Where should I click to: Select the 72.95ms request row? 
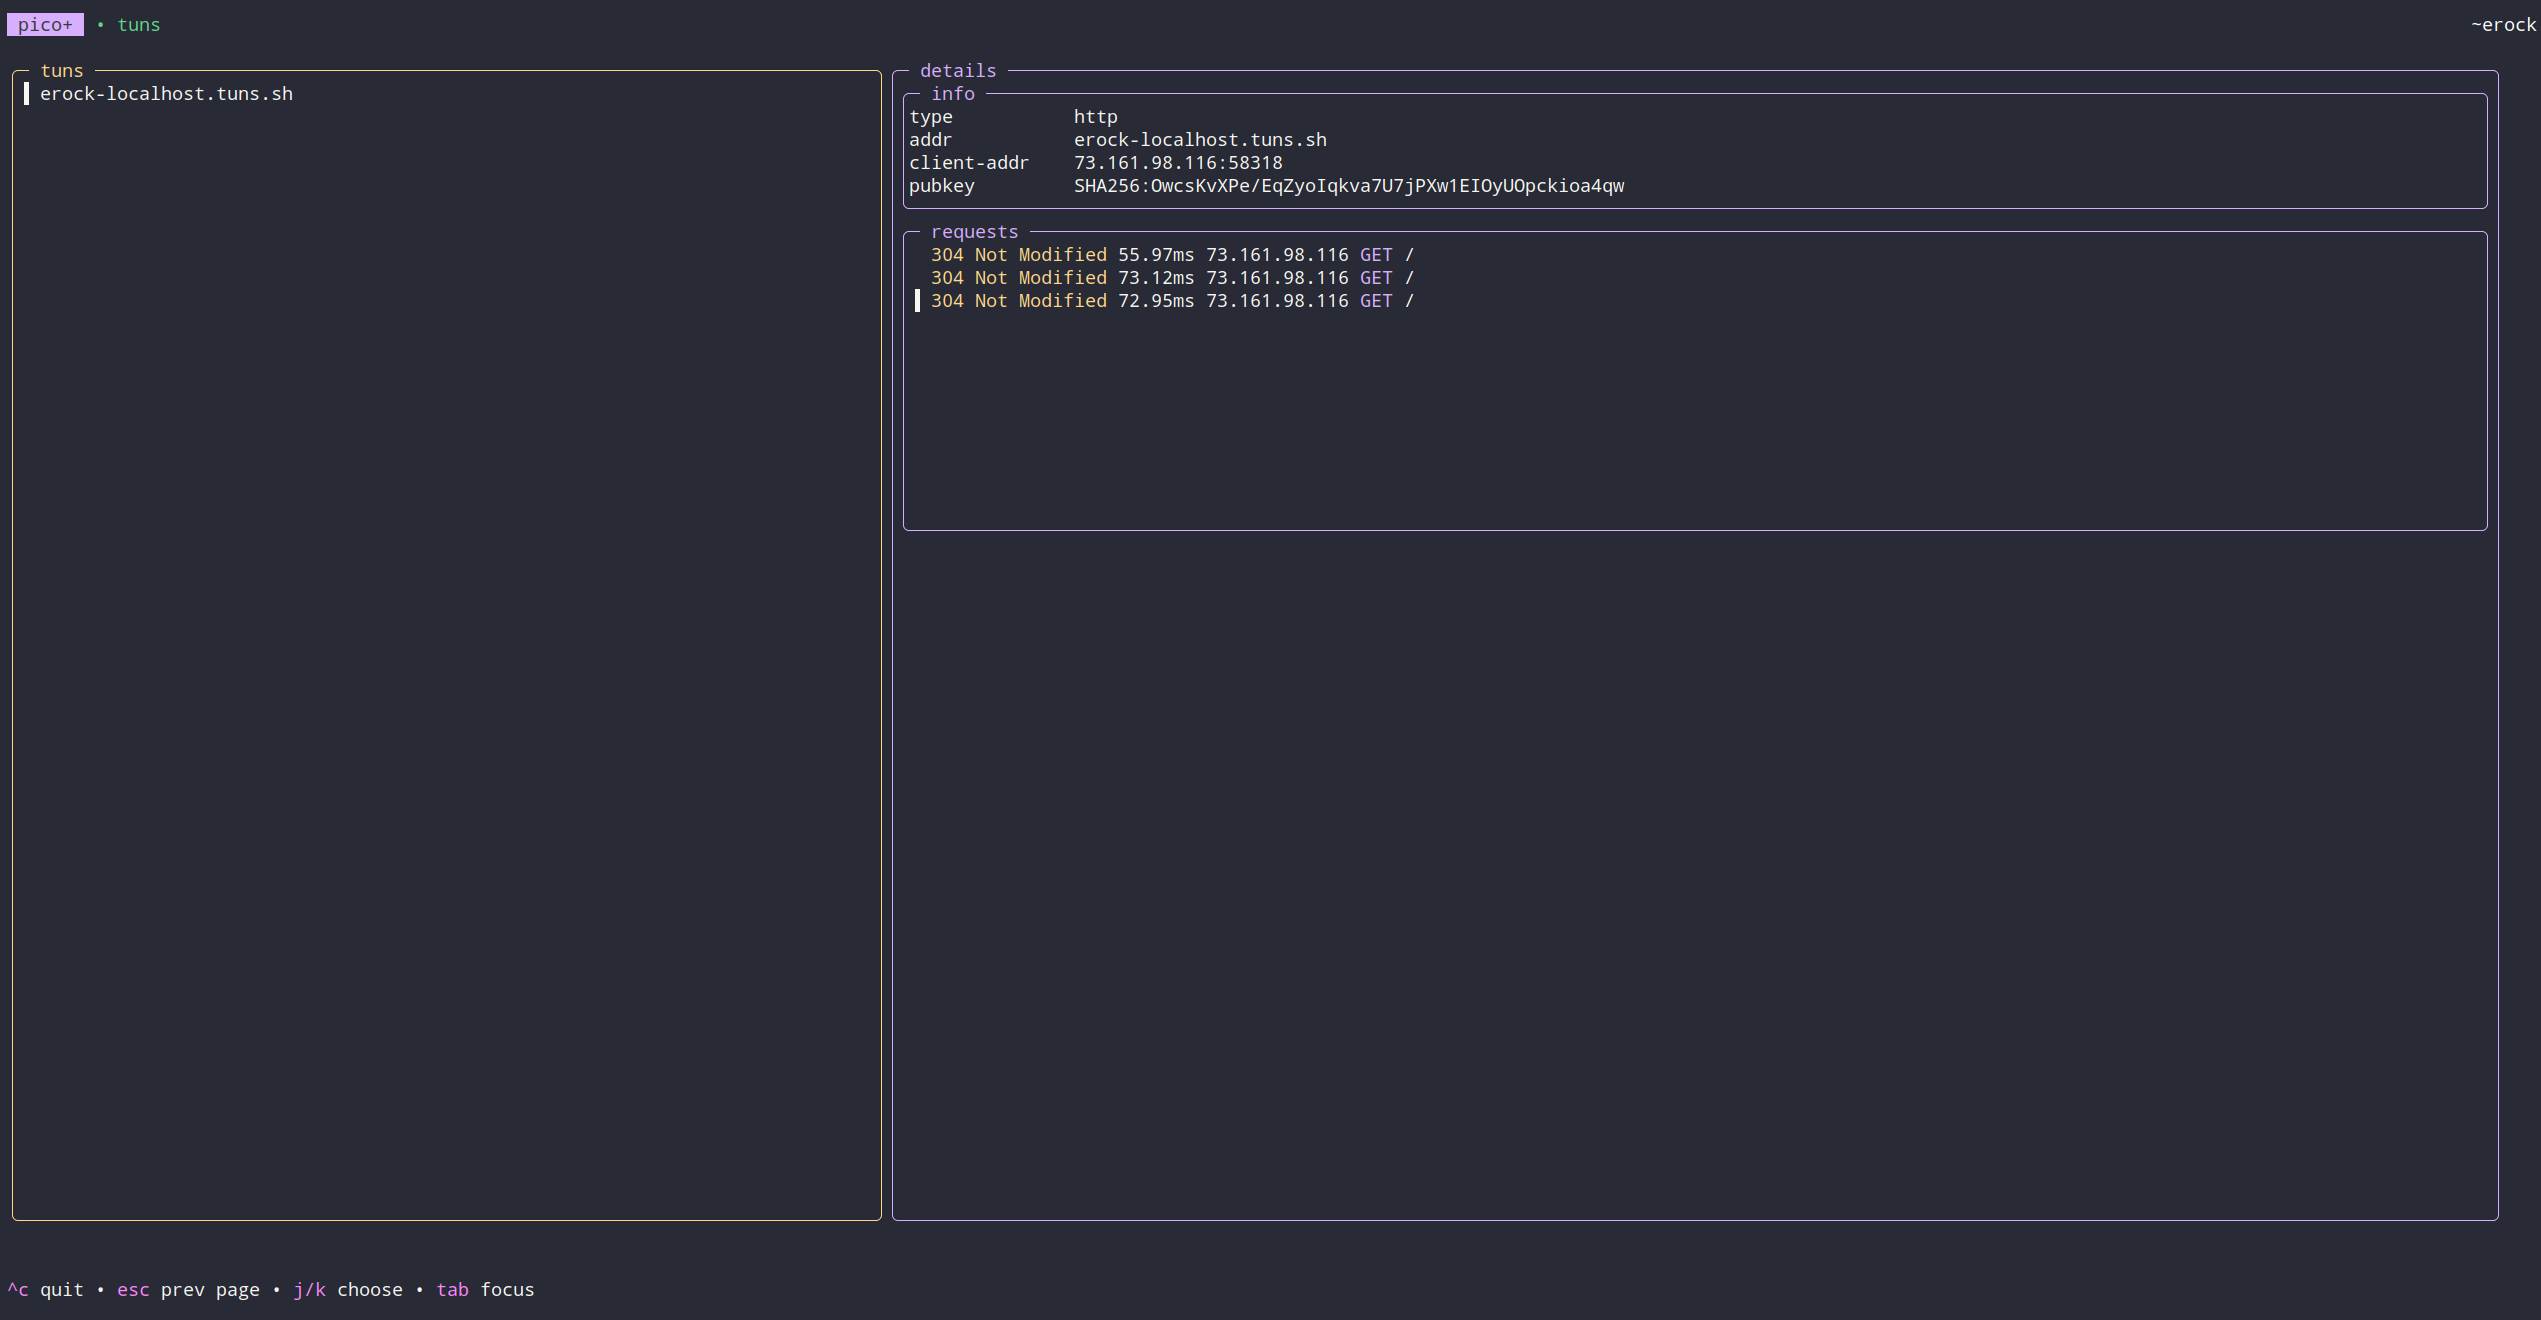tap(1171, 301)
